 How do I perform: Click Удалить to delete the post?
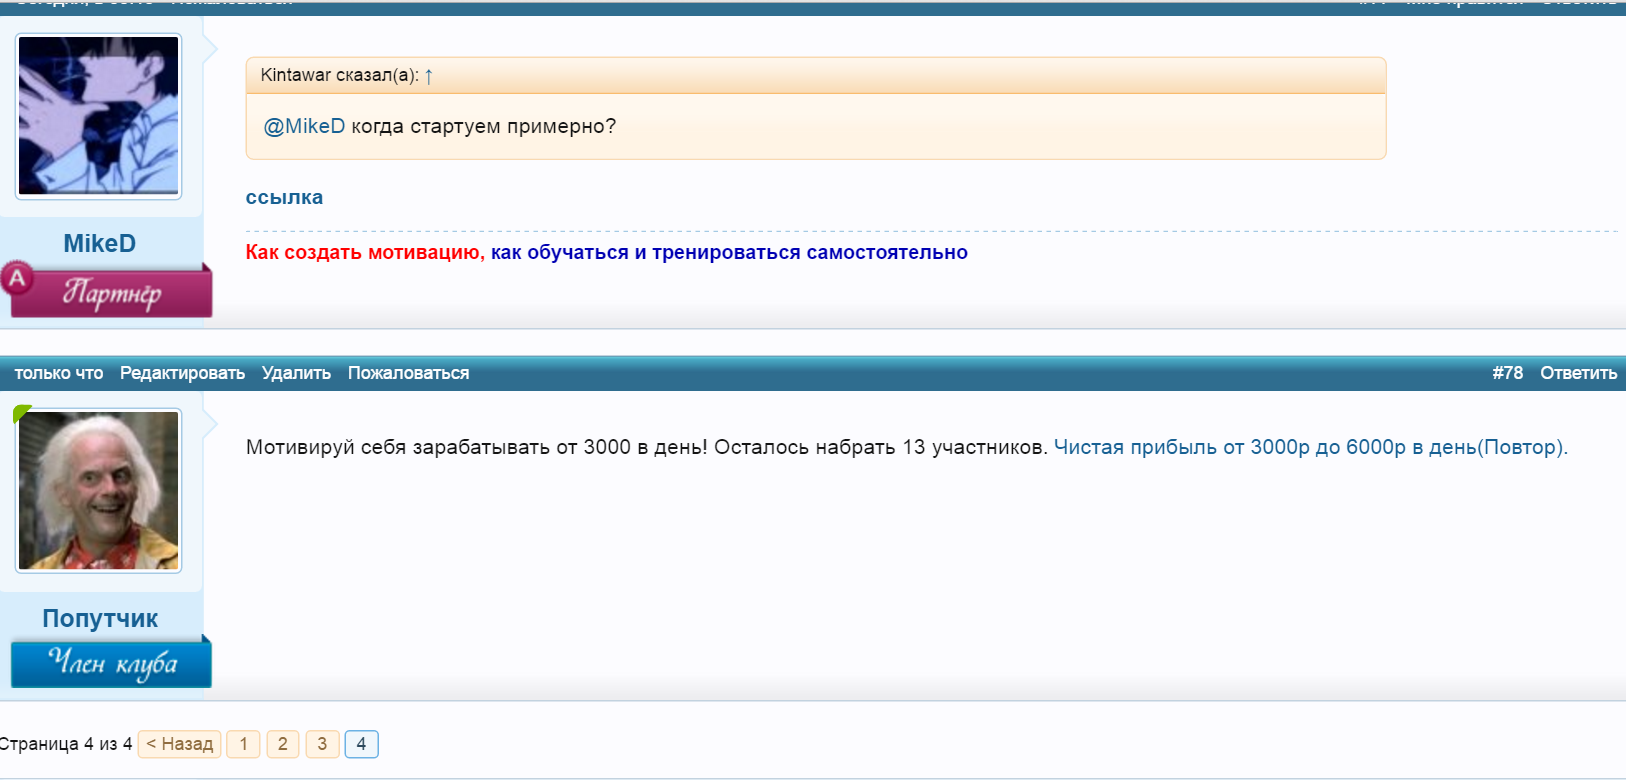coord(296,373)
